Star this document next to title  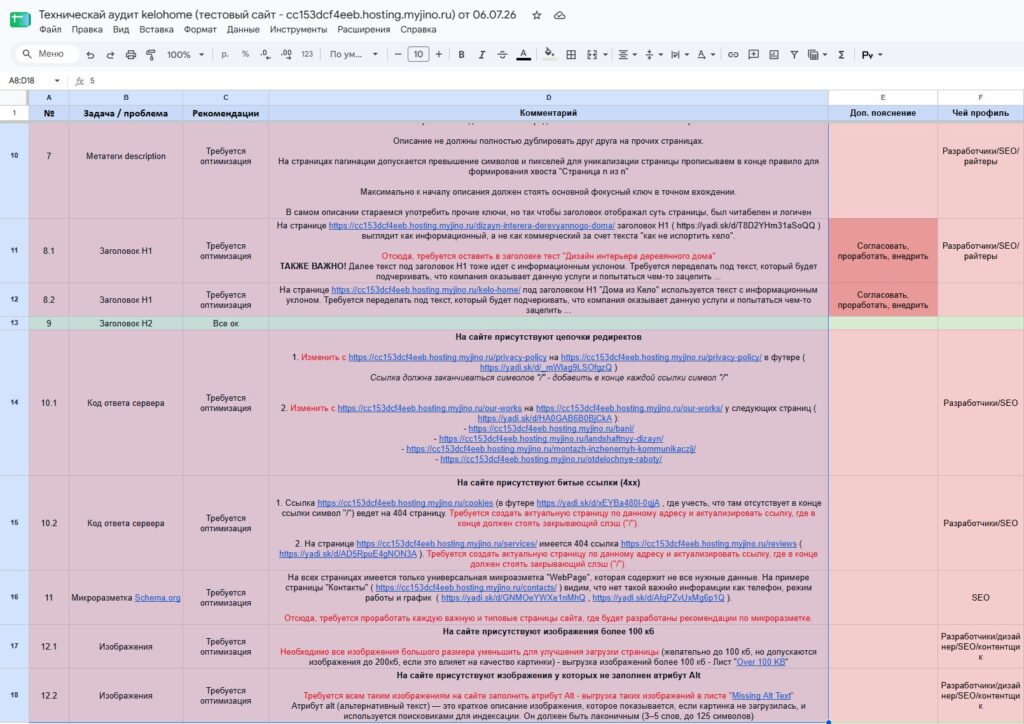tap(536, 15)
